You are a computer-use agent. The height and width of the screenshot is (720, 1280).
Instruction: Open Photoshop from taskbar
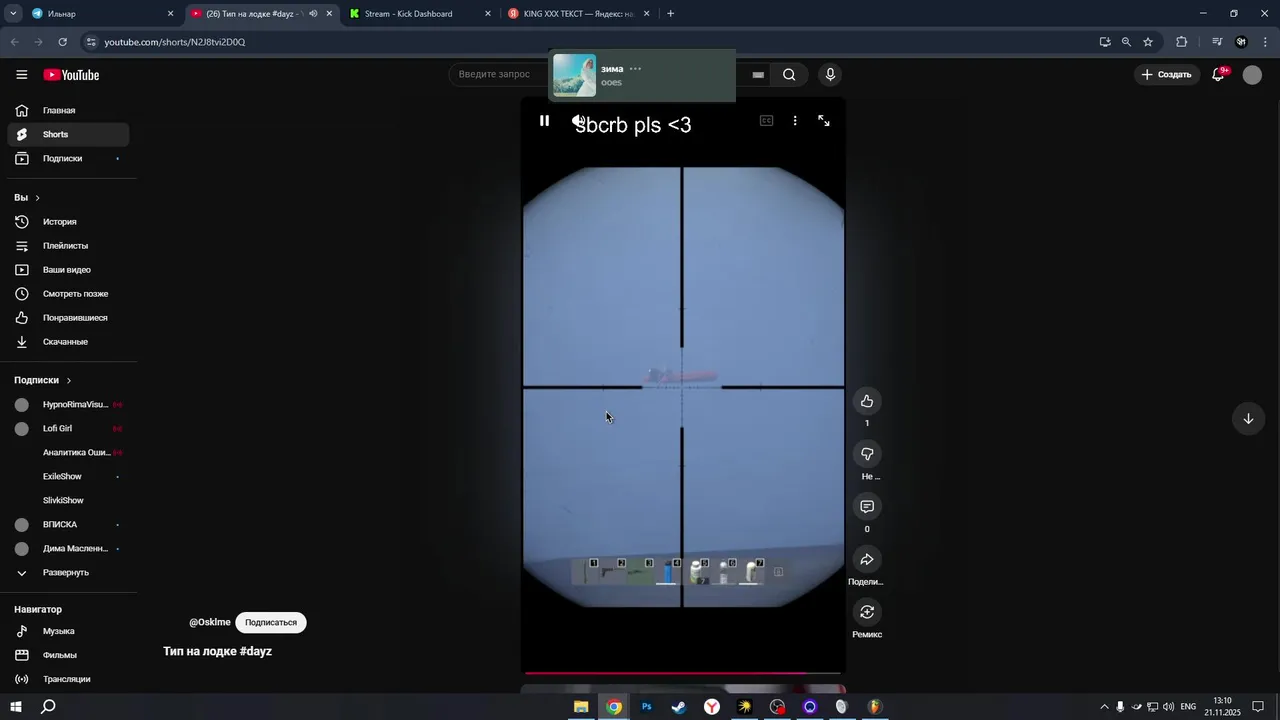(646, 707)
